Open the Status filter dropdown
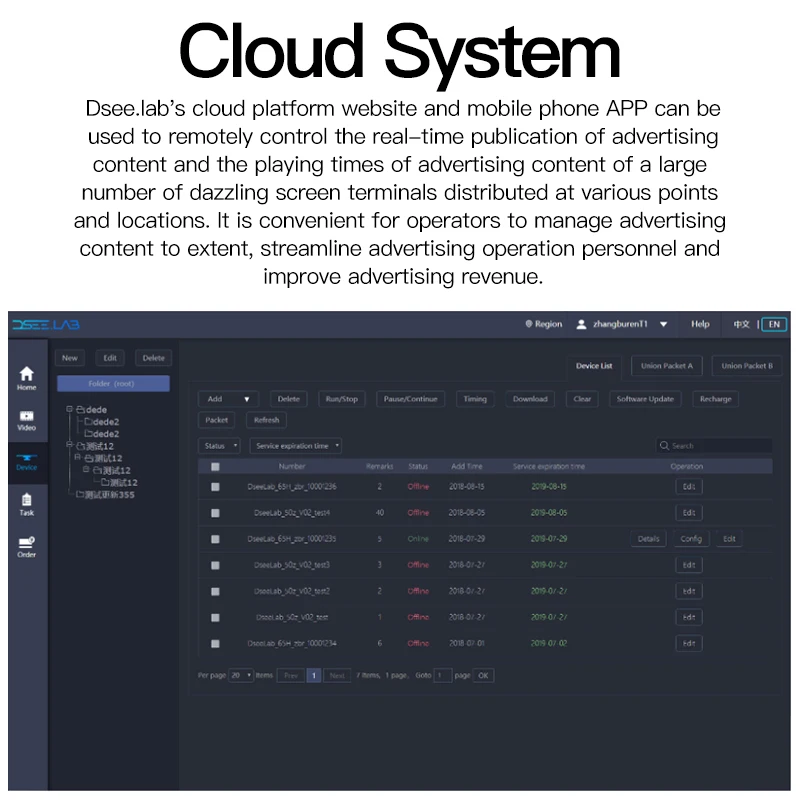 pos(219,446)
